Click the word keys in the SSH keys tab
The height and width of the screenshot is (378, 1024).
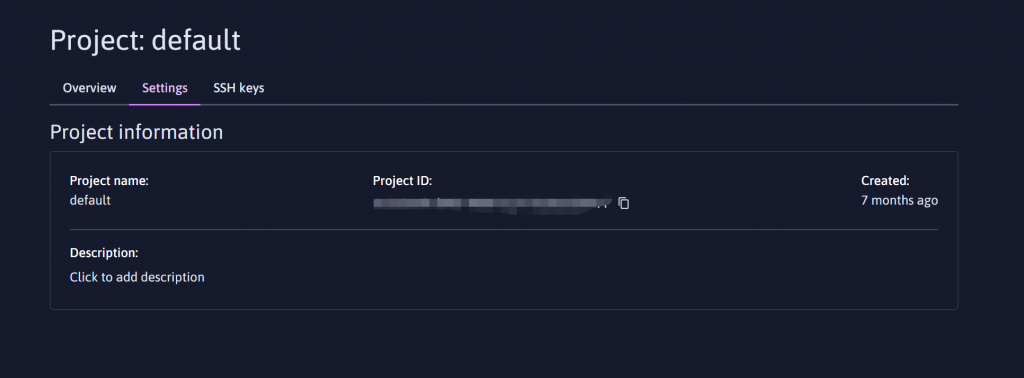coord(252,88)
